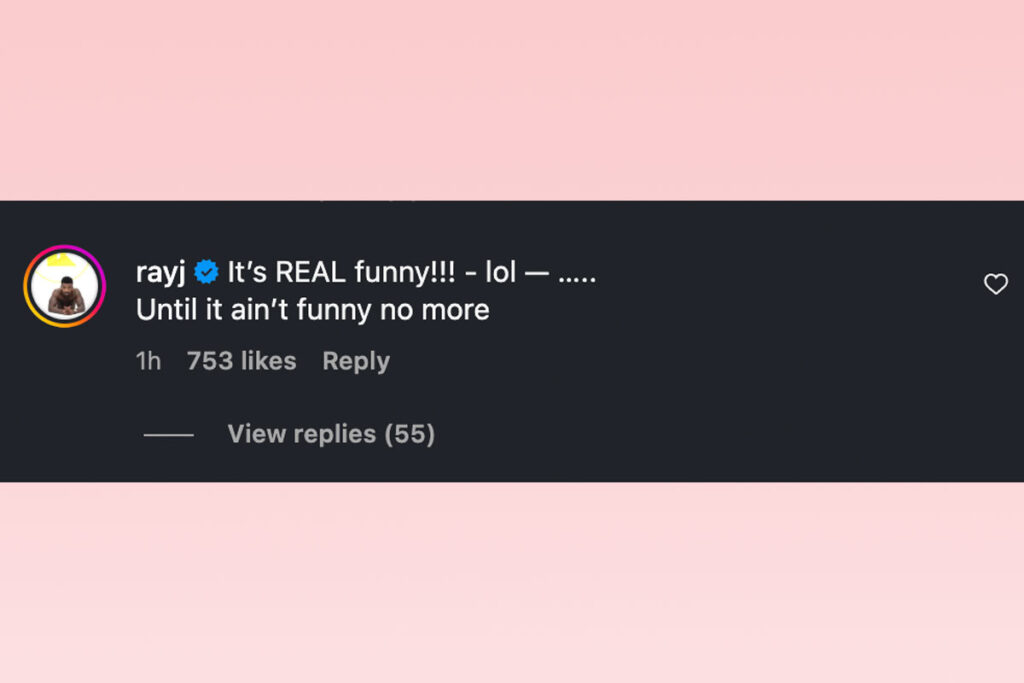Click the pink area below the comment panel
Viewport: 1024px width, 683px height.
[x=512, y=582]
